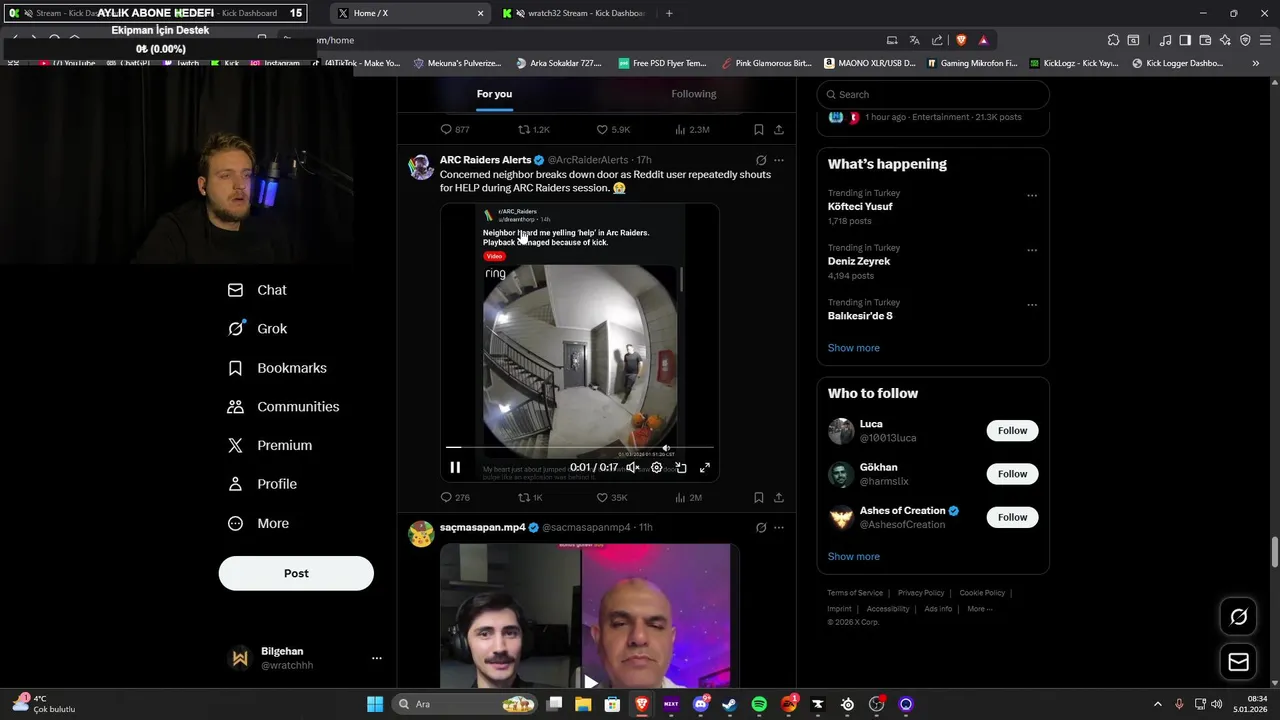Like the ARC Raiders post showing 35K
Viewport: 1280px width, 720px height.
click(612, 497)
